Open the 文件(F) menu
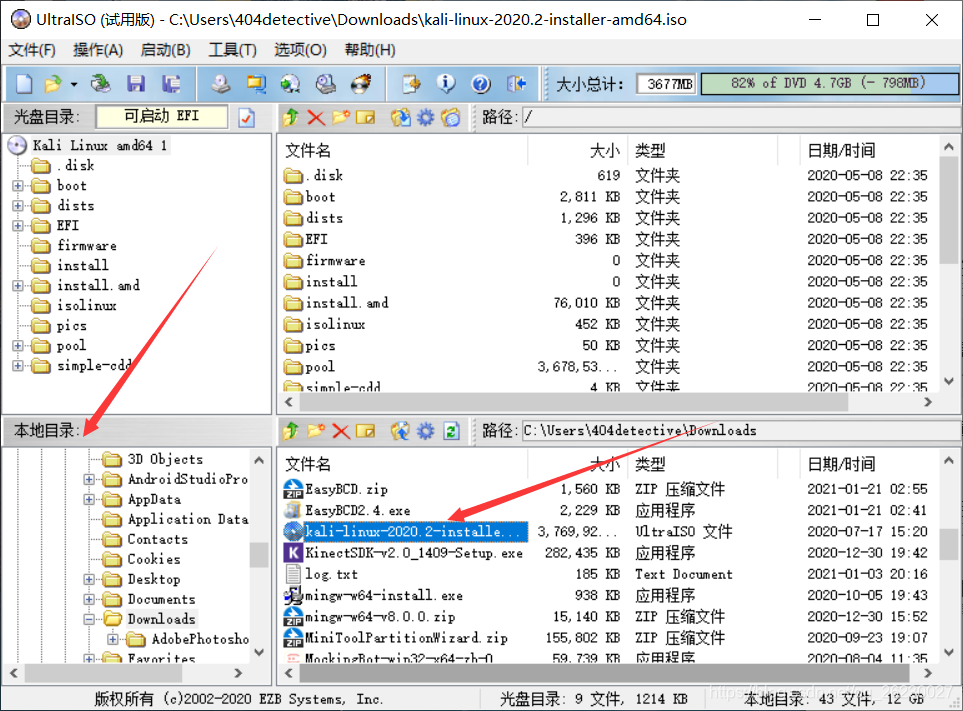The height and width of the screenshot is (711, 963). pyautogui.click(x=32, y=50)
